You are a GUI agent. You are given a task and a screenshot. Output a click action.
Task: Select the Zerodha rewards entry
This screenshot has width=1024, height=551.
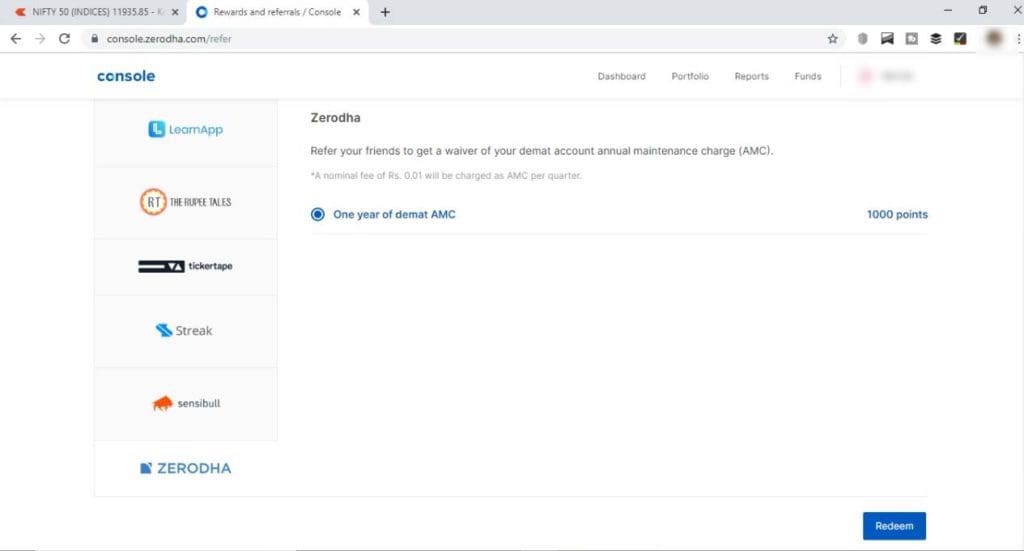click(x=185, y=468)
